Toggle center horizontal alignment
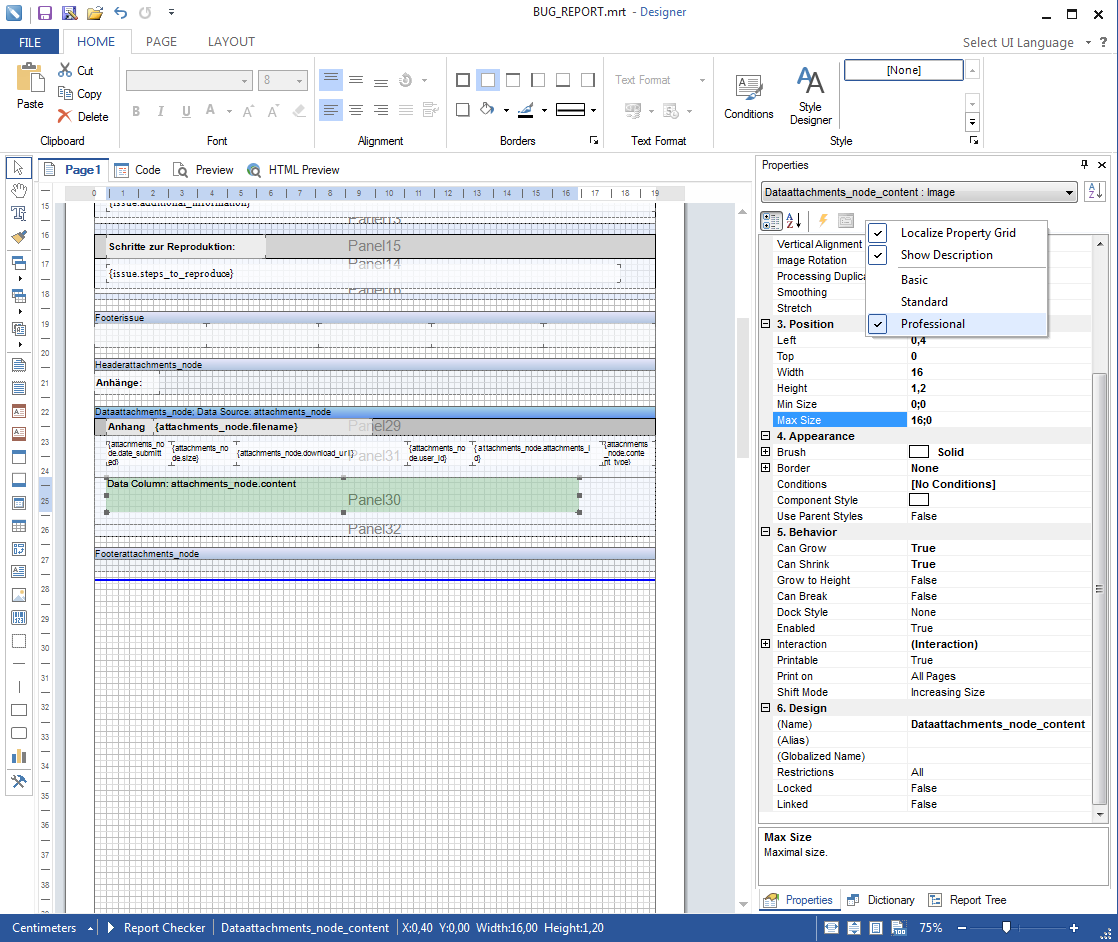 (x=356, y=109)
